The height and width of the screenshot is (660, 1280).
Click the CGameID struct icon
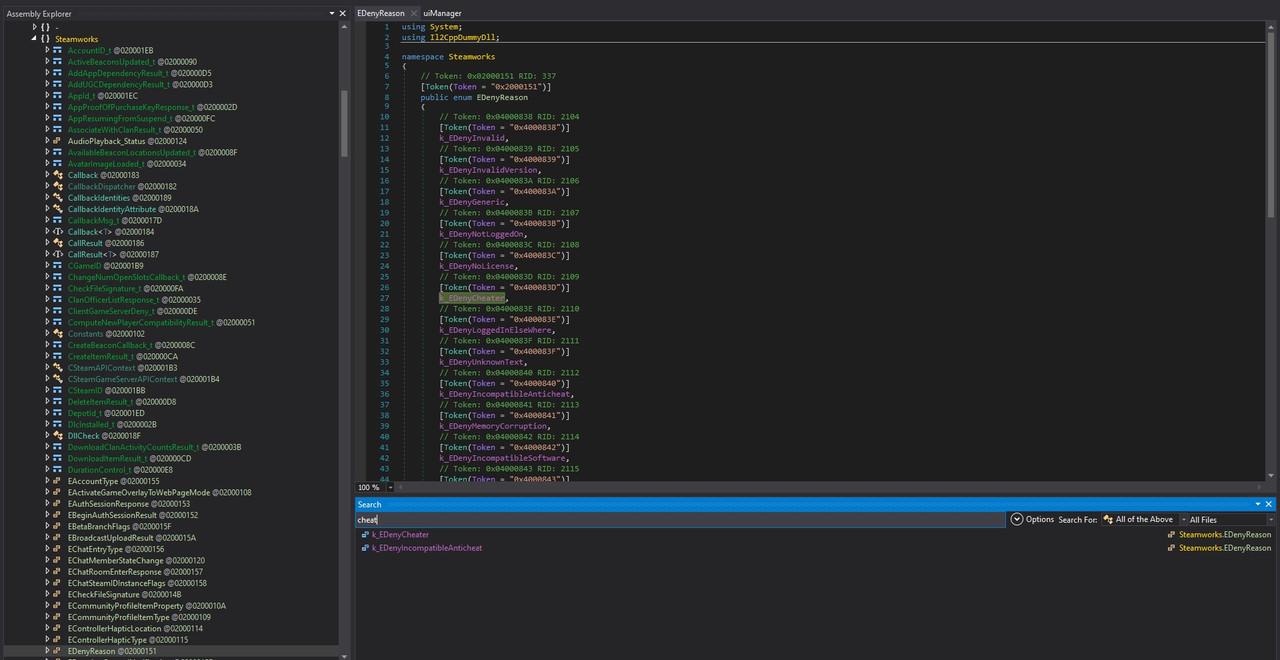(x=58, y=266)
